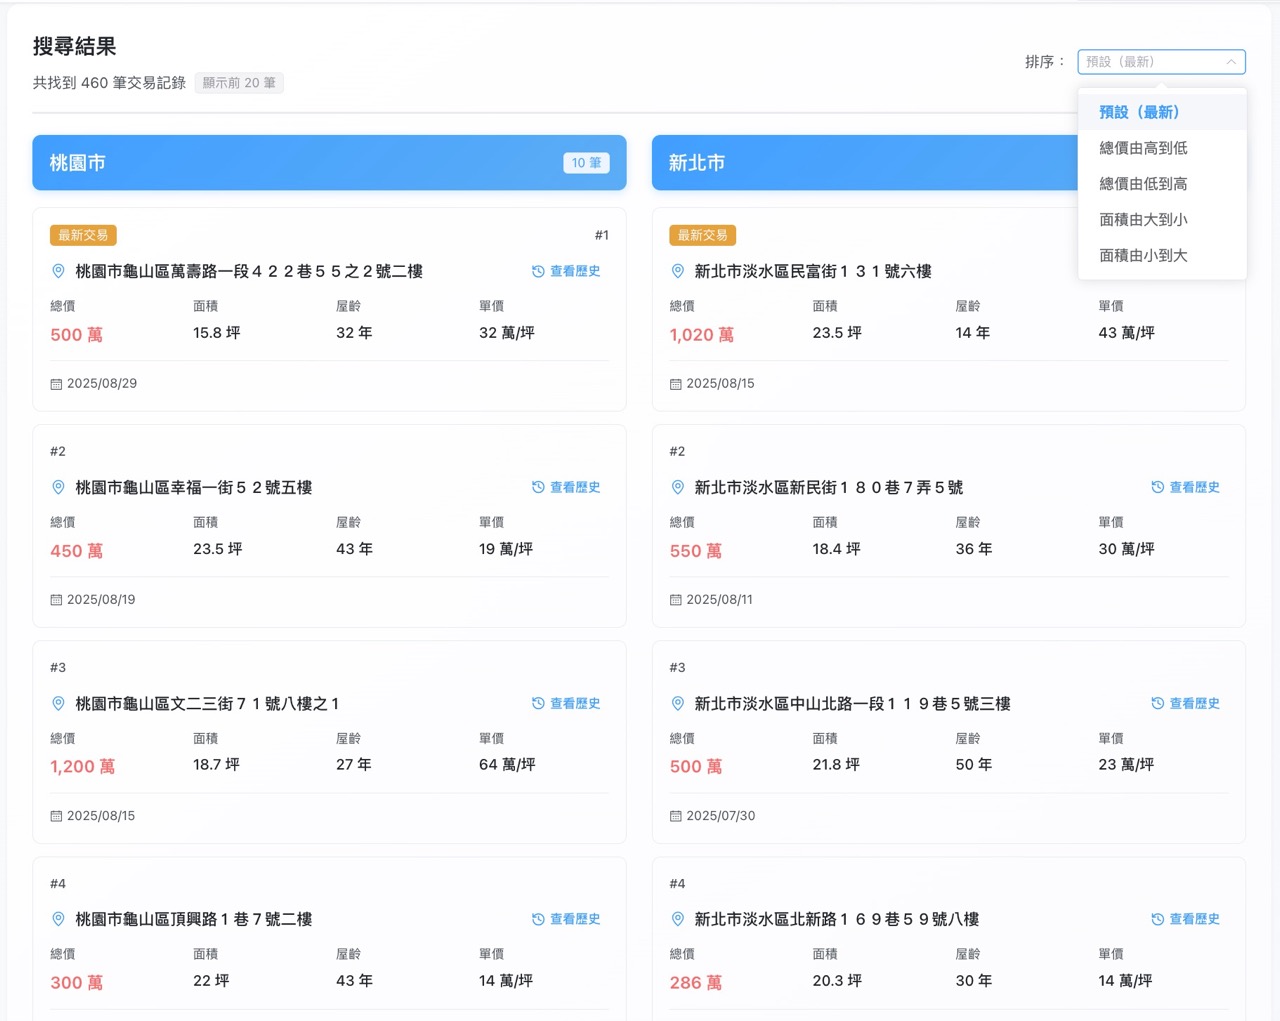Click the calendar icon next to 2025/08/29
The height and width of the screenshot is (1021, 1280).
click(57, 383)
